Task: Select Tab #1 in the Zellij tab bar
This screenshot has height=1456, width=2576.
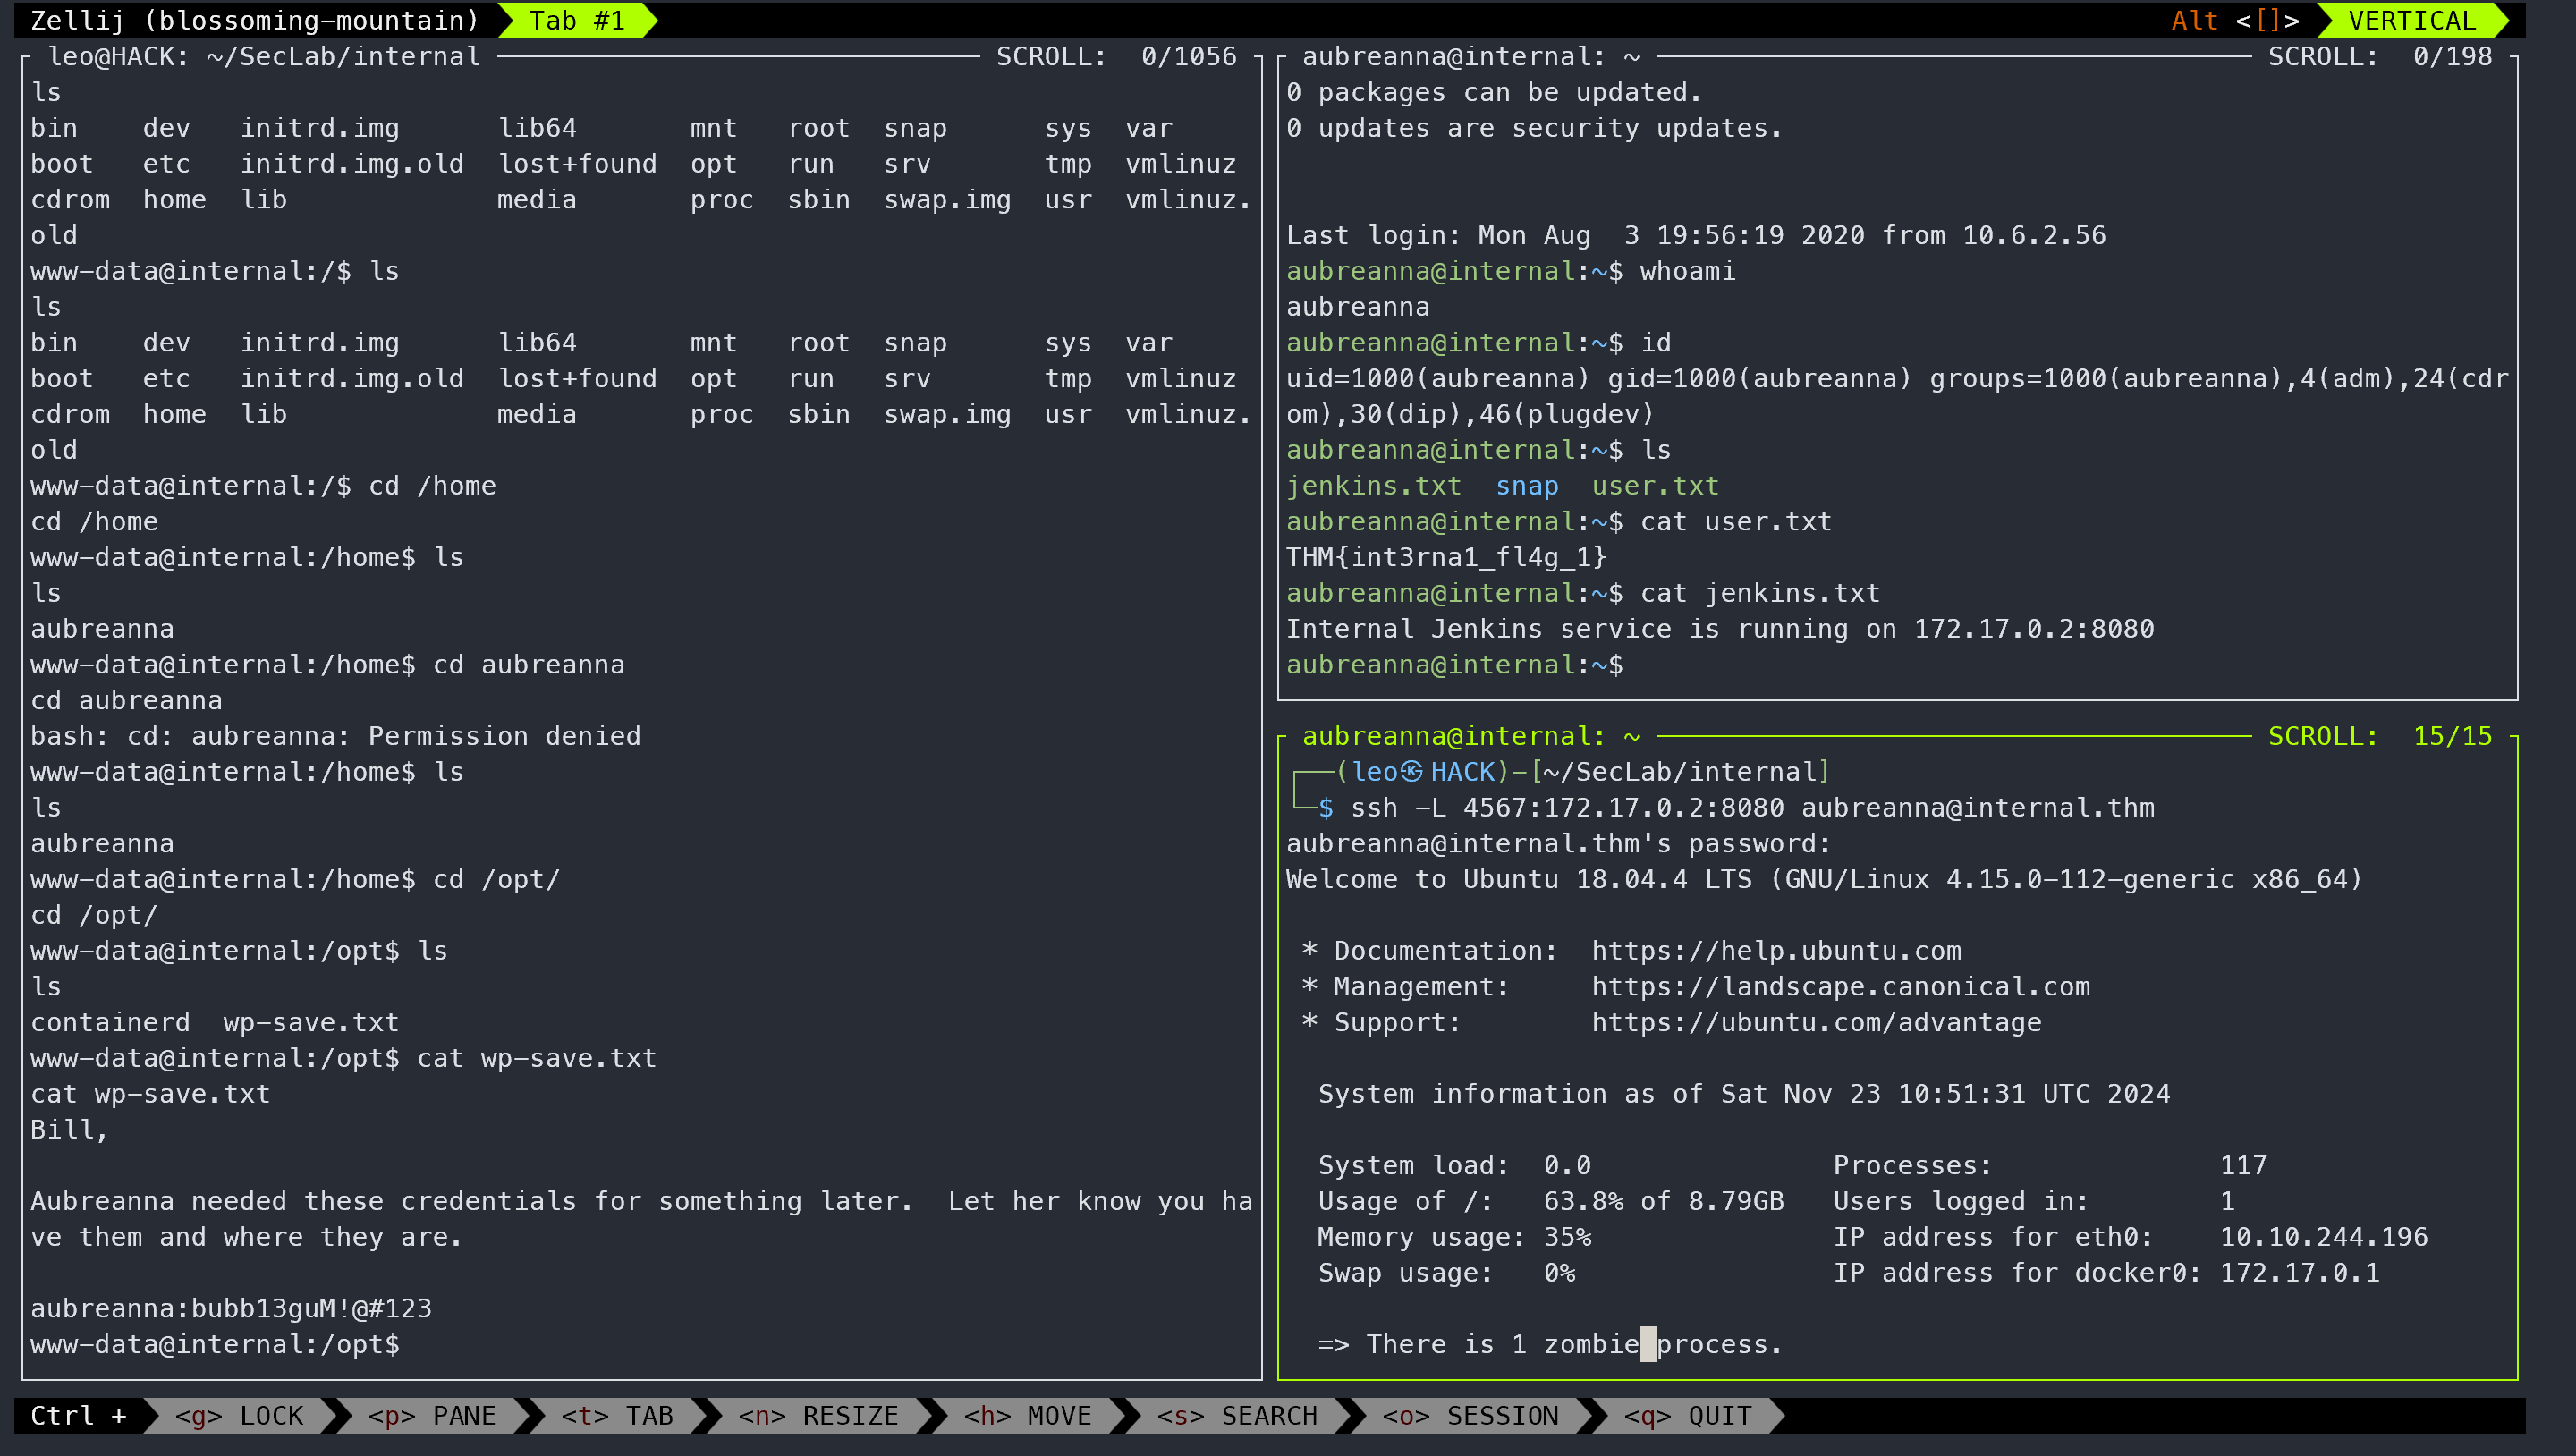Action: click(x=577, y=20)
